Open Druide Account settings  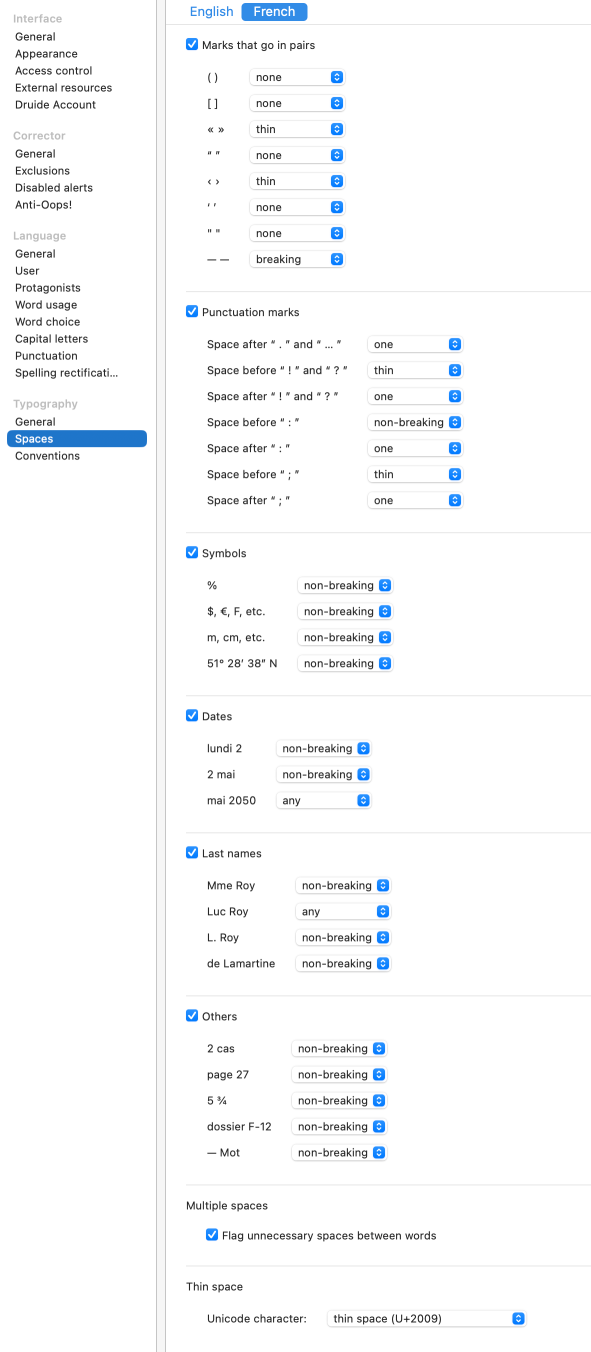point(55,105)
